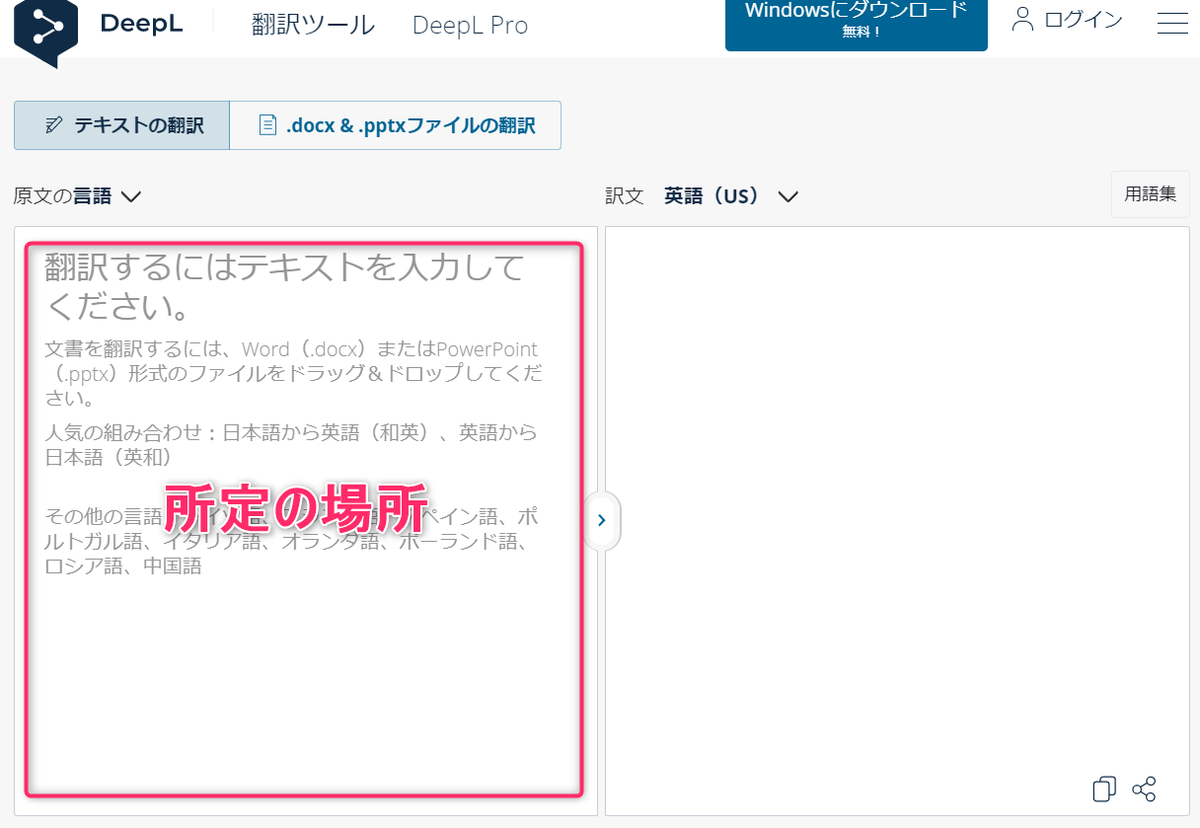Screen dimensions: 1200x828
Task: Click the arrow button between translation panes
Action: click(x=602, y=520)
